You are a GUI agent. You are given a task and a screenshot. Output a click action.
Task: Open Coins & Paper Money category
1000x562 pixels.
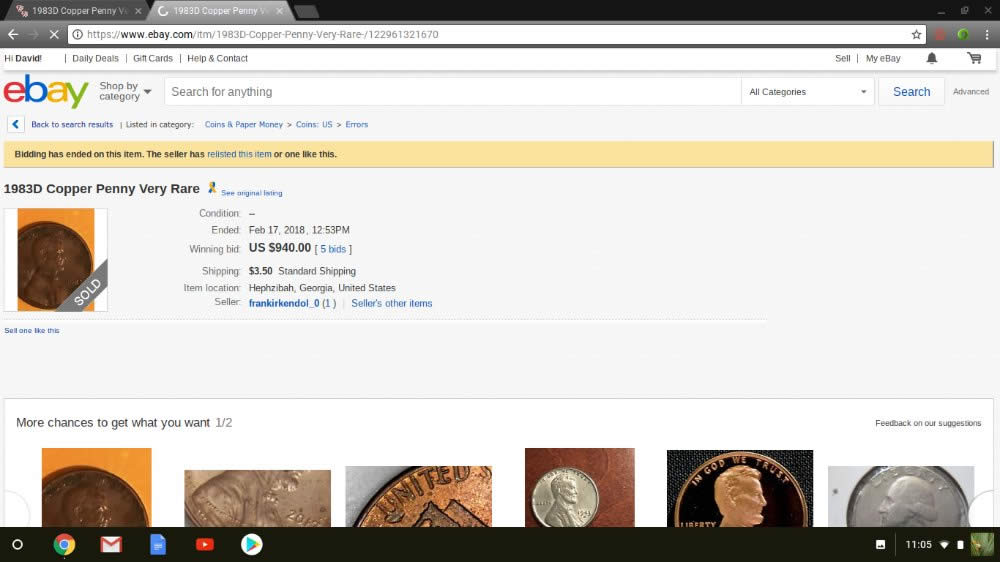(244, 124)
